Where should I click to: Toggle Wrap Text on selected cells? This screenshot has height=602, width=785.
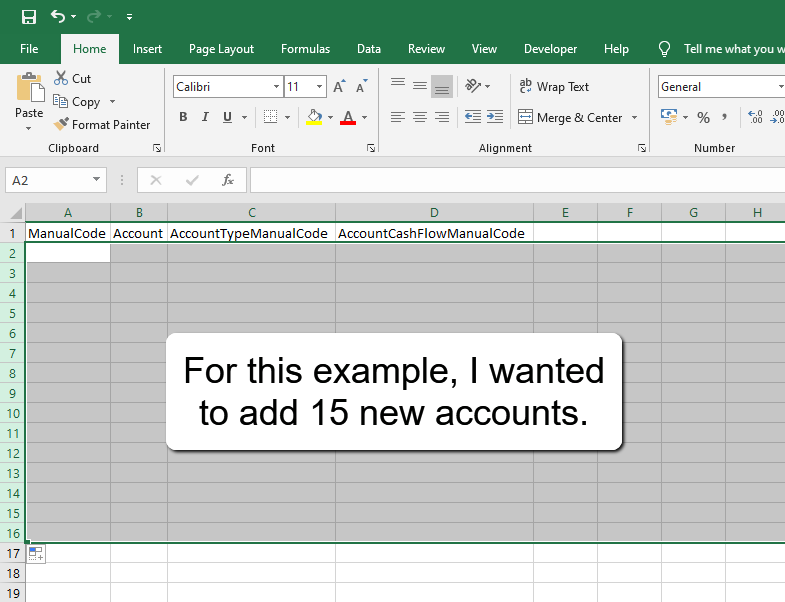554,87
